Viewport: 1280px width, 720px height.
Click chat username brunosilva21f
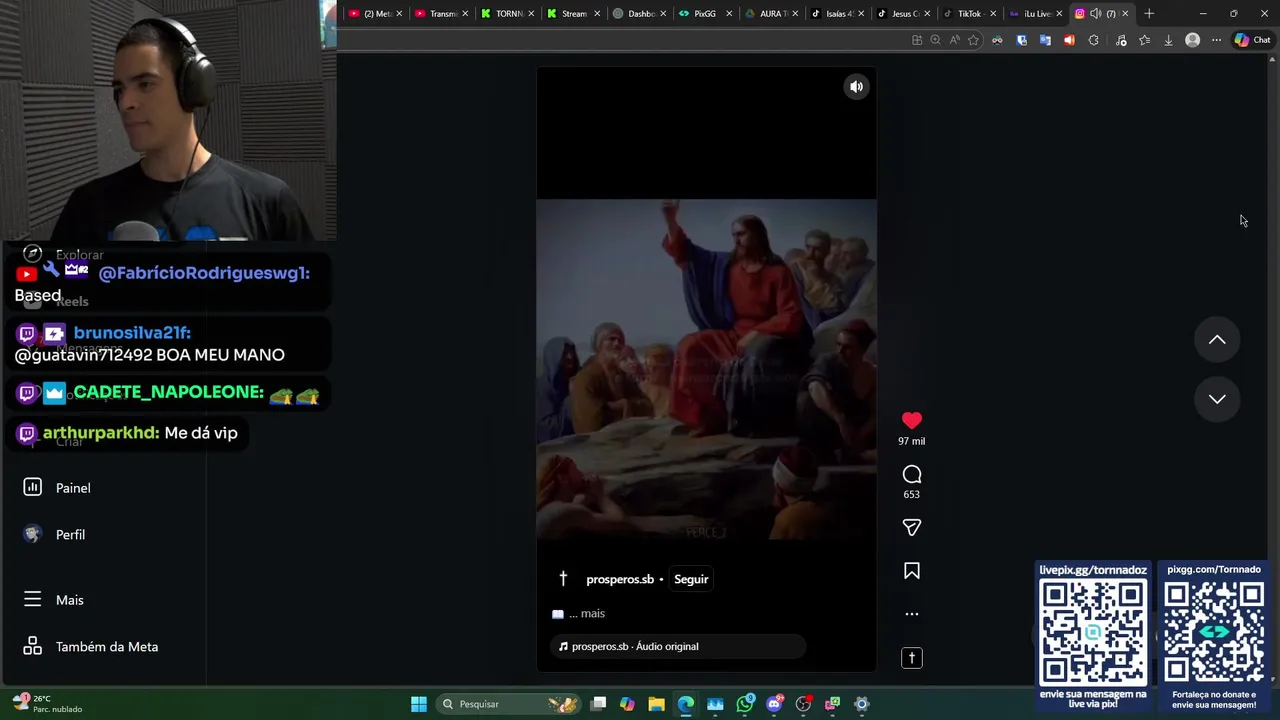pyautogui.click(x=132, y=333)
